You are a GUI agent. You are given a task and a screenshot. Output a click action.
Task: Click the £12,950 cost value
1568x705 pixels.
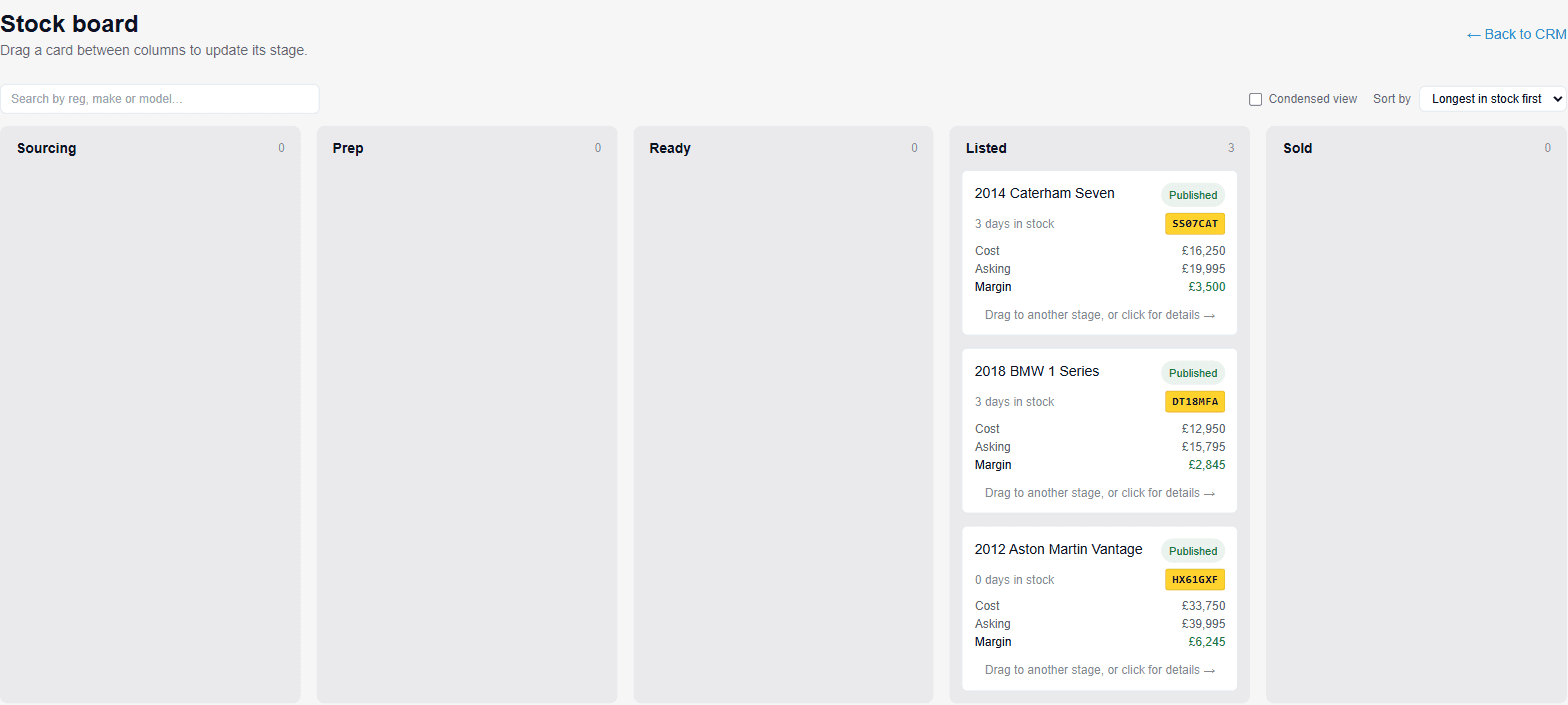point(1203,429)
